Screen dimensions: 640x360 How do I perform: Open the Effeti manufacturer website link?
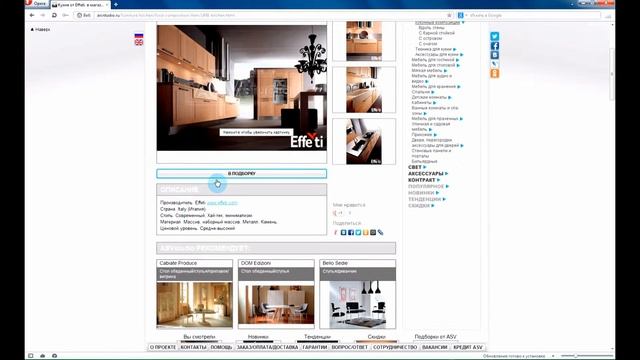point(222,202)
